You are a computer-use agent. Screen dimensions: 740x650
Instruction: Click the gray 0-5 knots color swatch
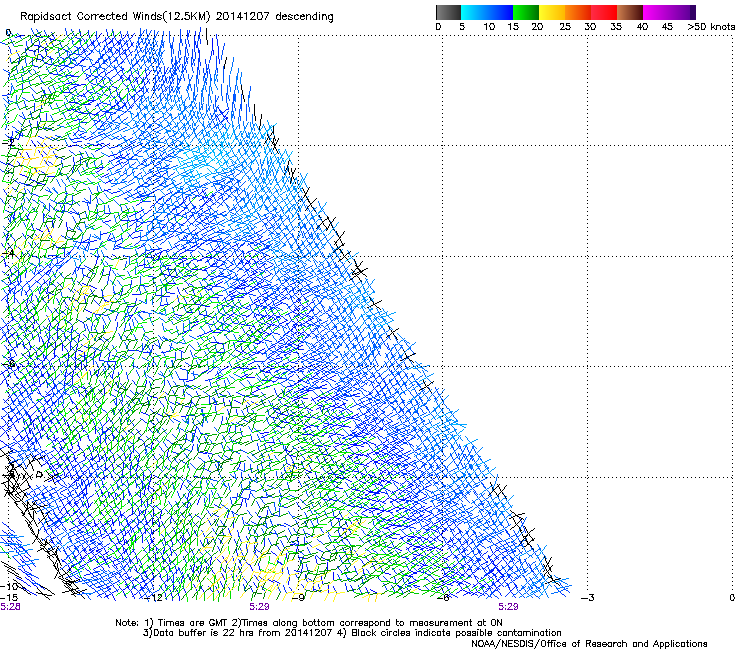[448, 12]
